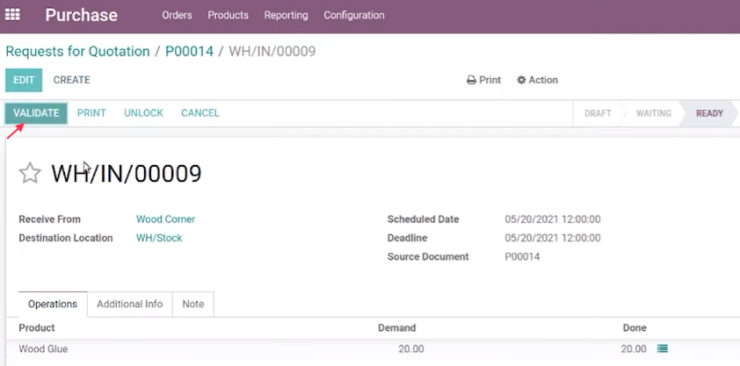Screen dimensions: 740x366
Task: Open the apps grid menu icon
Action: (x=12, y=15)
